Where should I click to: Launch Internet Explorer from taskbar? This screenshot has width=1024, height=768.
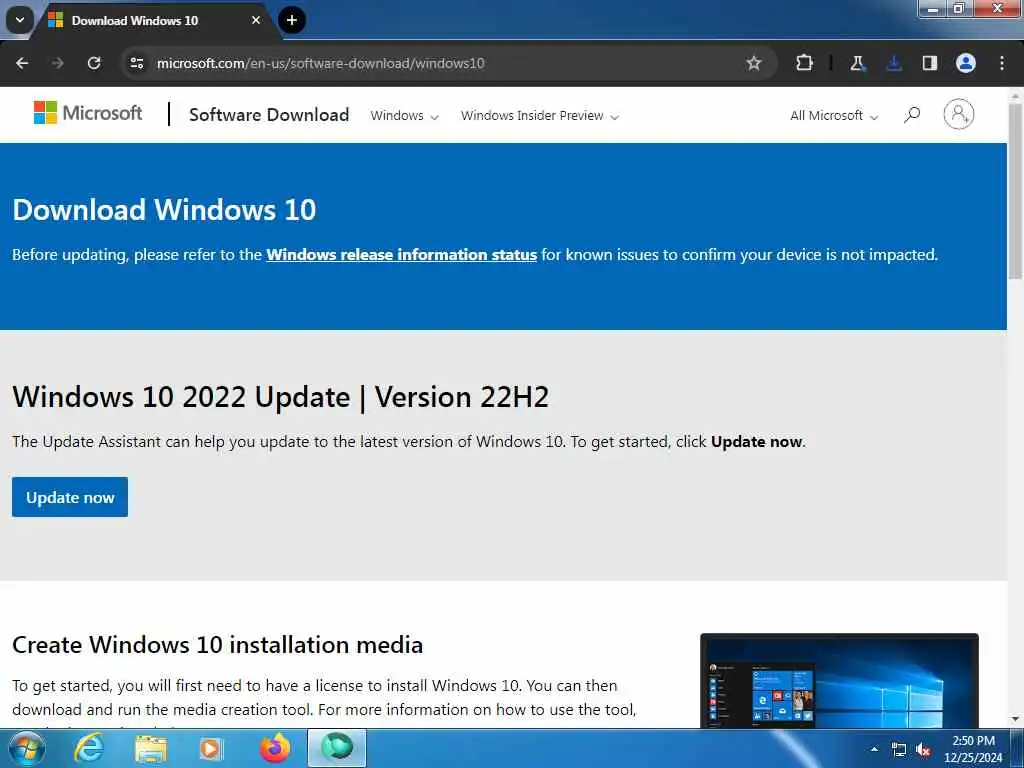point(89,748)
